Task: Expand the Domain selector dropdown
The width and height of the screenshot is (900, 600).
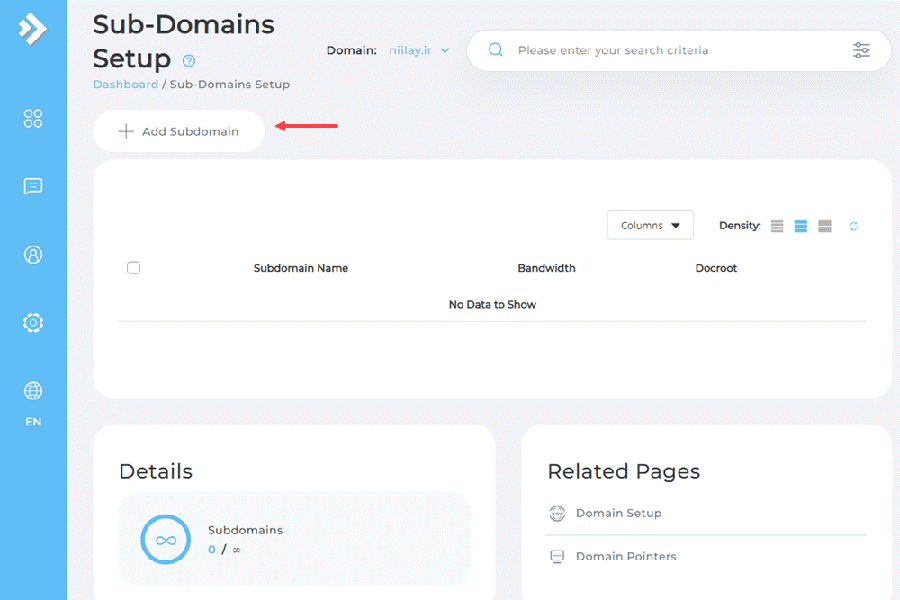Action: [420, 50]
